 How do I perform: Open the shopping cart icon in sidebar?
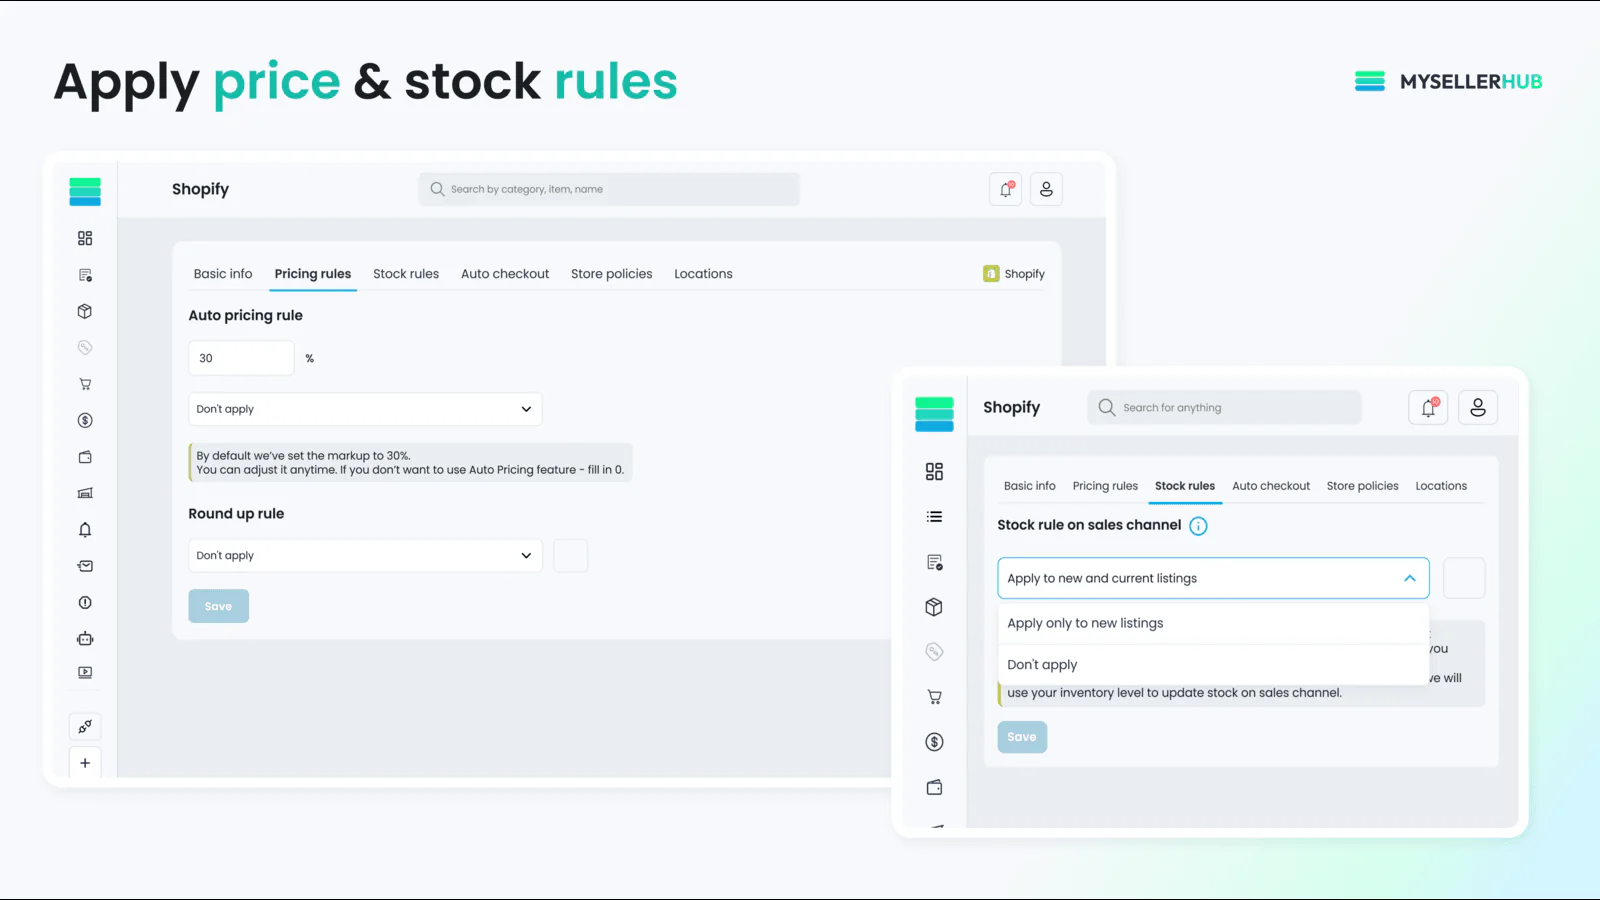[85, 383]
